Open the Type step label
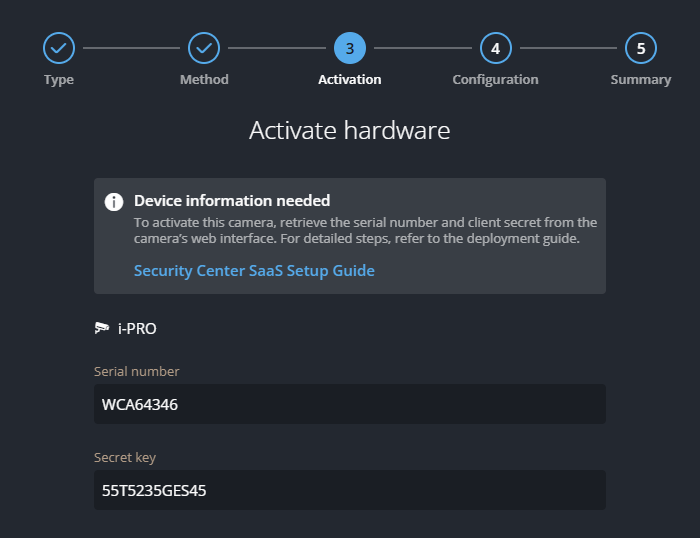Viewport: 700px width, 538px height. coord(59,80)
